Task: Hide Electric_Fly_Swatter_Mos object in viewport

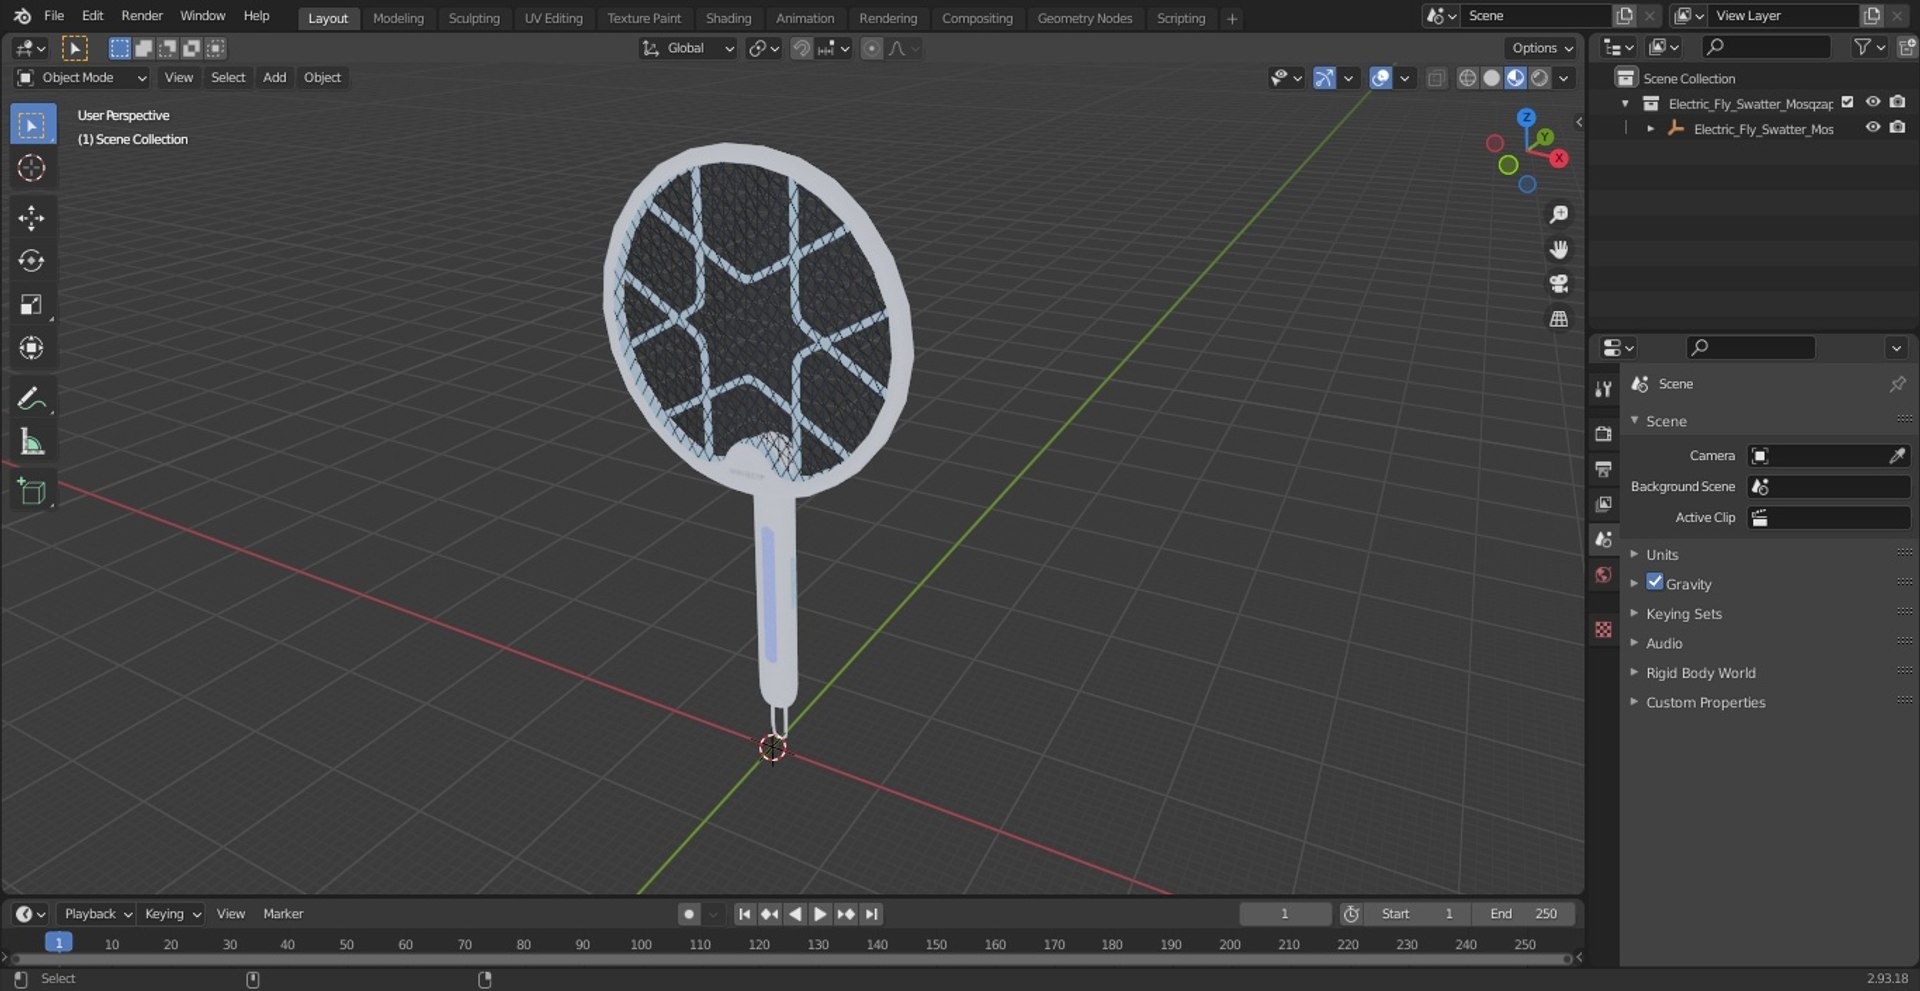Action: pos(1872,128)
